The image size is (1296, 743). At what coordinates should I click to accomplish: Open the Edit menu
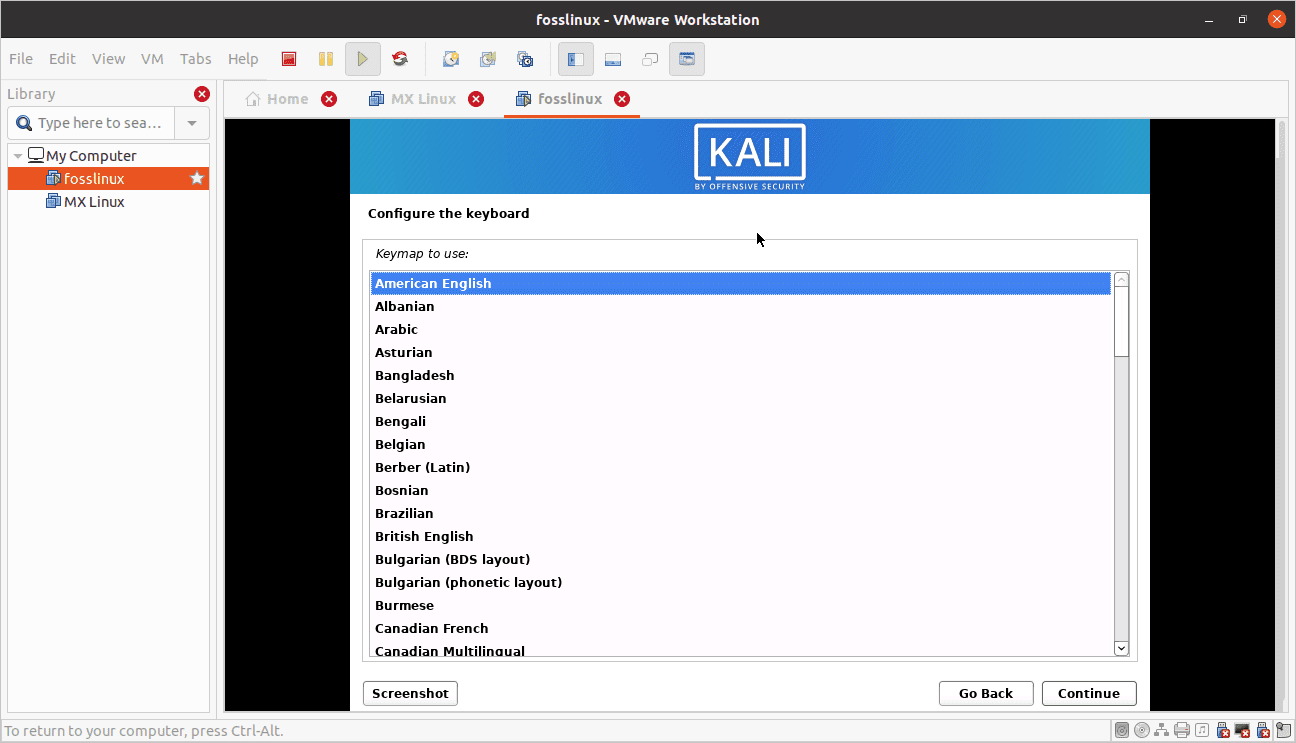click(x=62, y=59)
